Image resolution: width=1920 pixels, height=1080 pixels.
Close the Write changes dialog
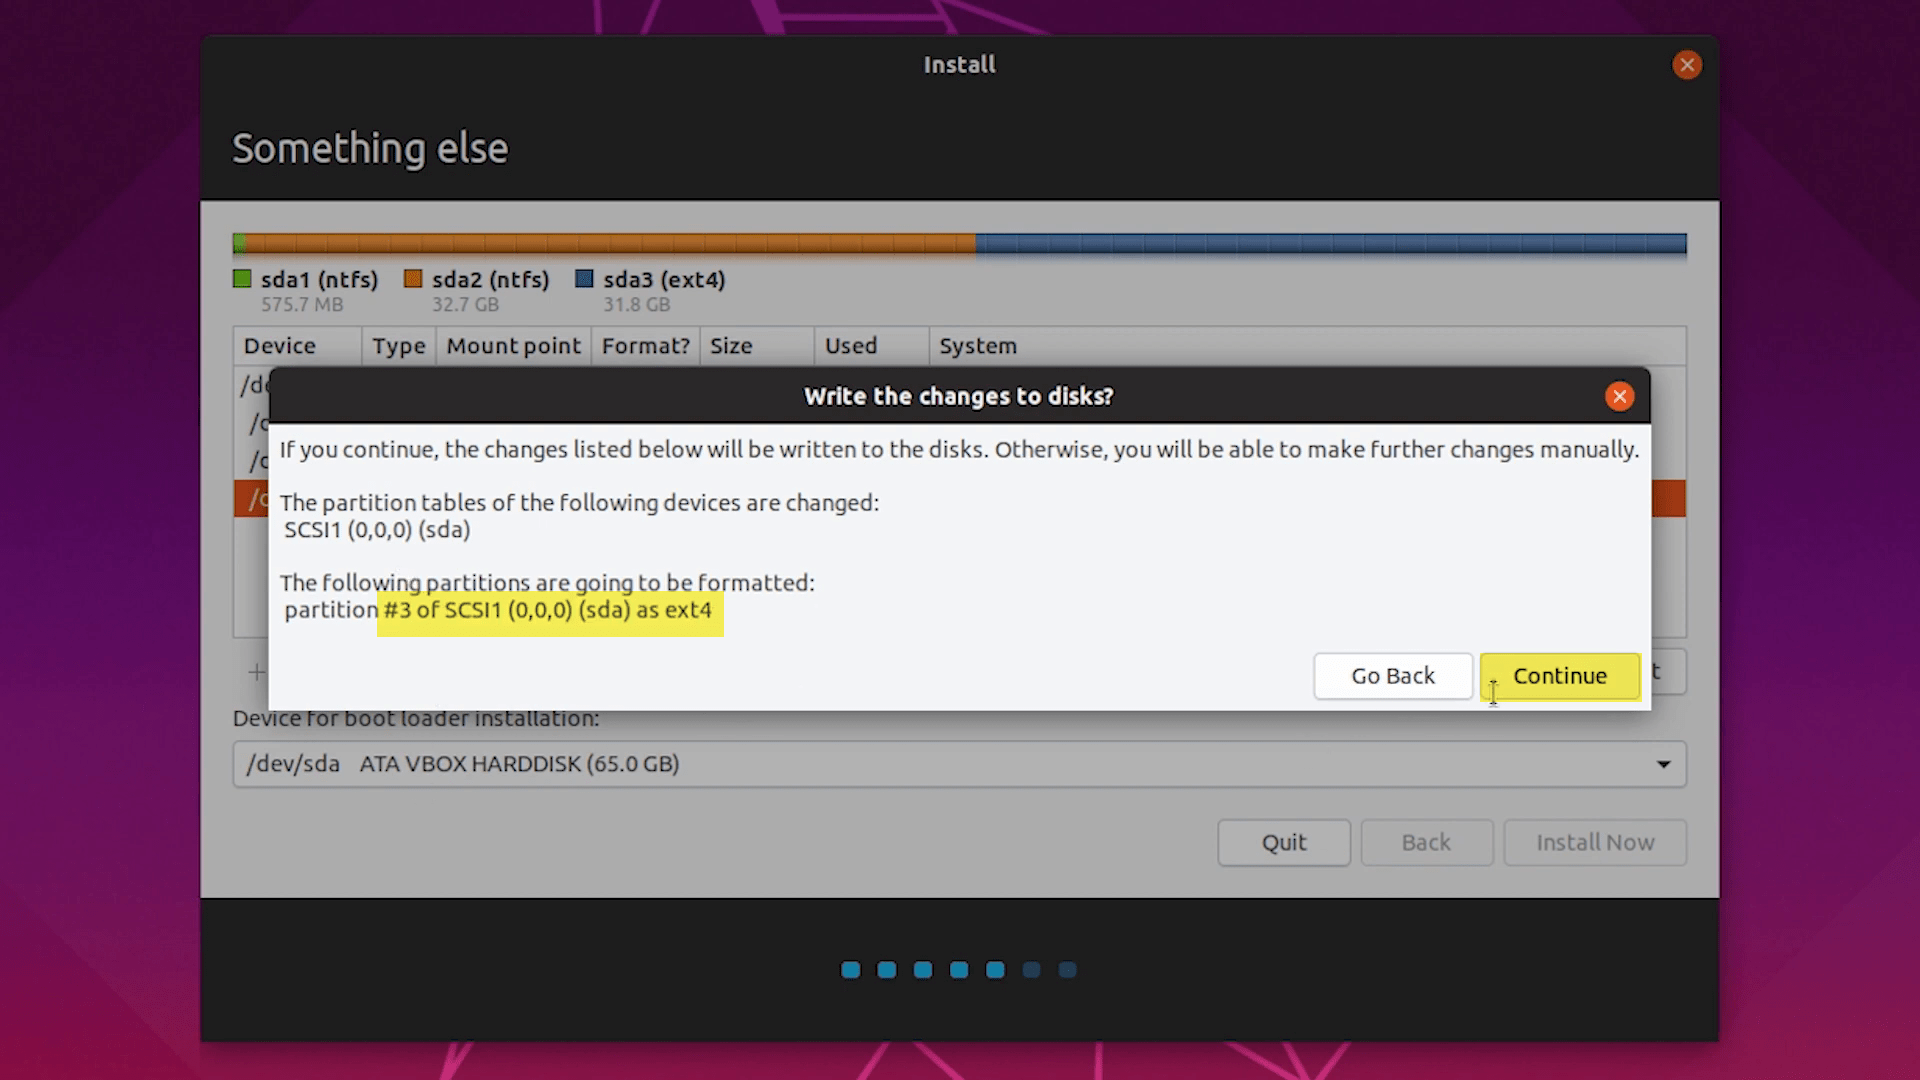(x=1621, y=396)
